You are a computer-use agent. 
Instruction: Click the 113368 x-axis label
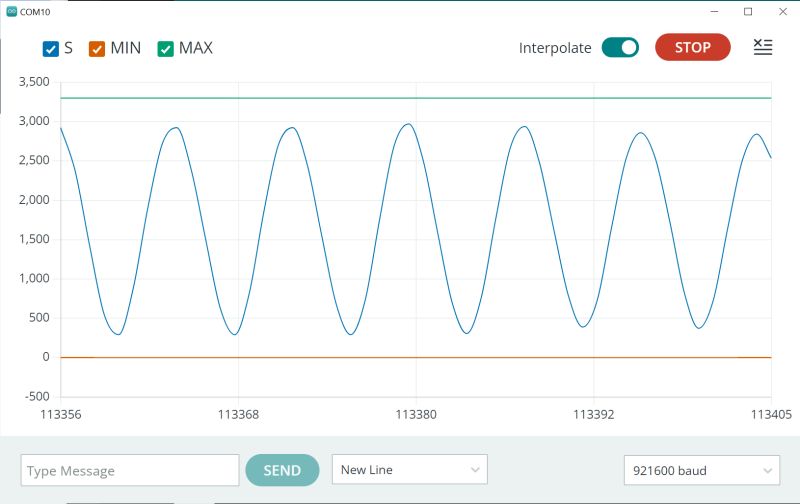pyautogui.click(x=238, y=414)
